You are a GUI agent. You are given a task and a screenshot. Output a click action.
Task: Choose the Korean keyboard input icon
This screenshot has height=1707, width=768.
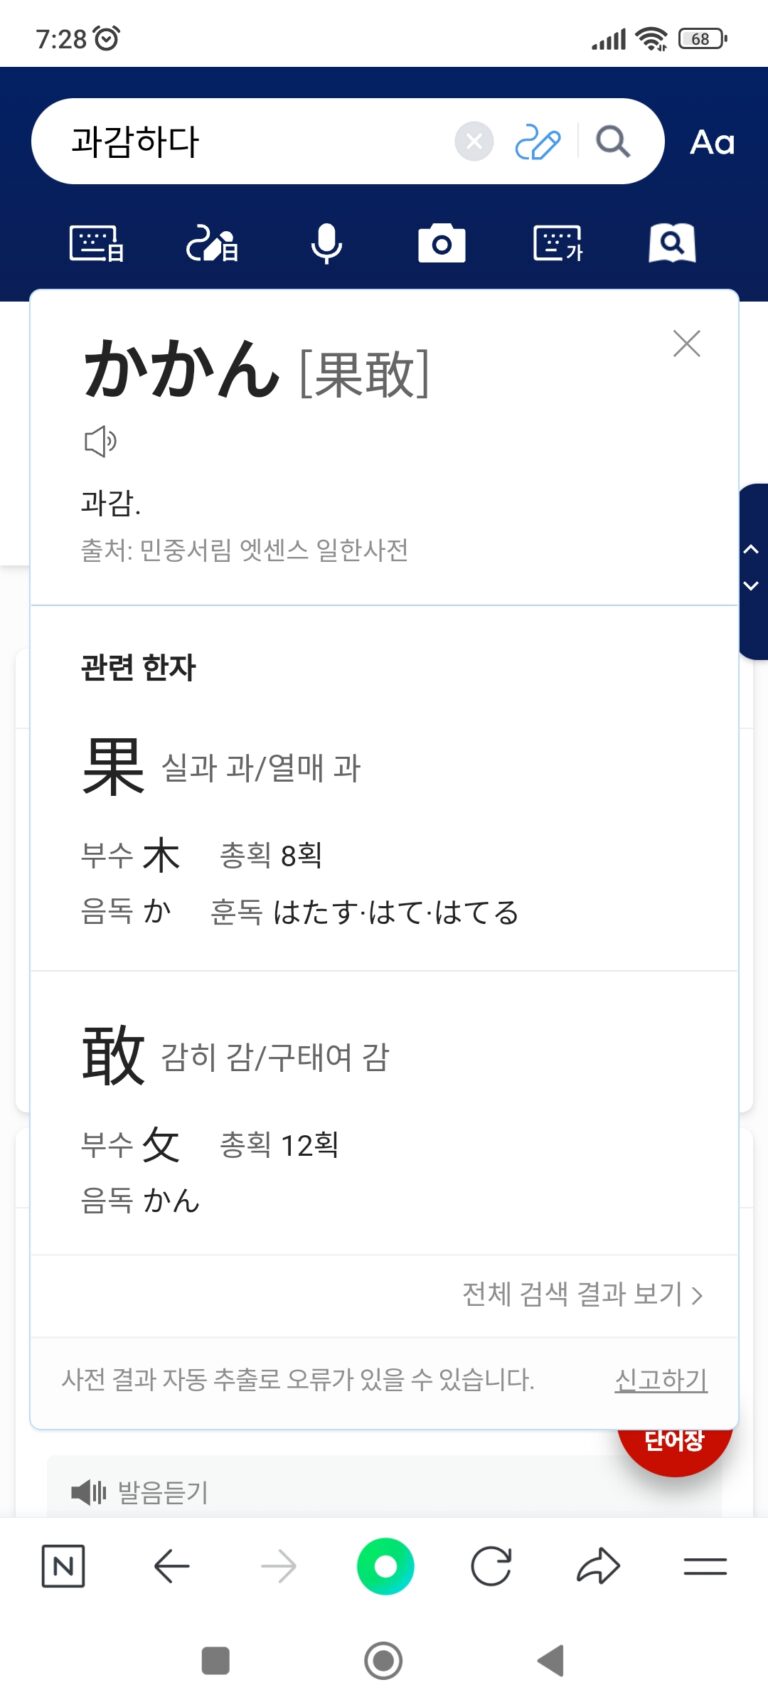pos(558,243)
